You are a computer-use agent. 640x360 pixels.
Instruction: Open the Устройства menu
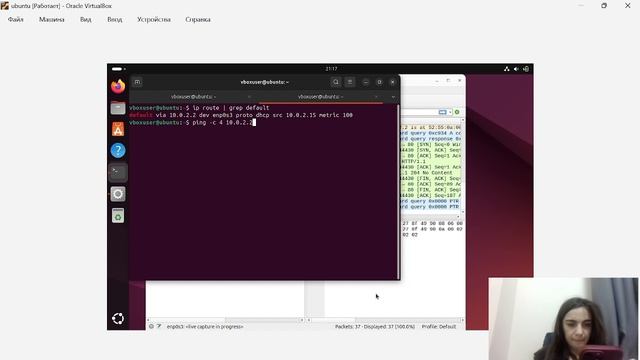tap(154, 19)
